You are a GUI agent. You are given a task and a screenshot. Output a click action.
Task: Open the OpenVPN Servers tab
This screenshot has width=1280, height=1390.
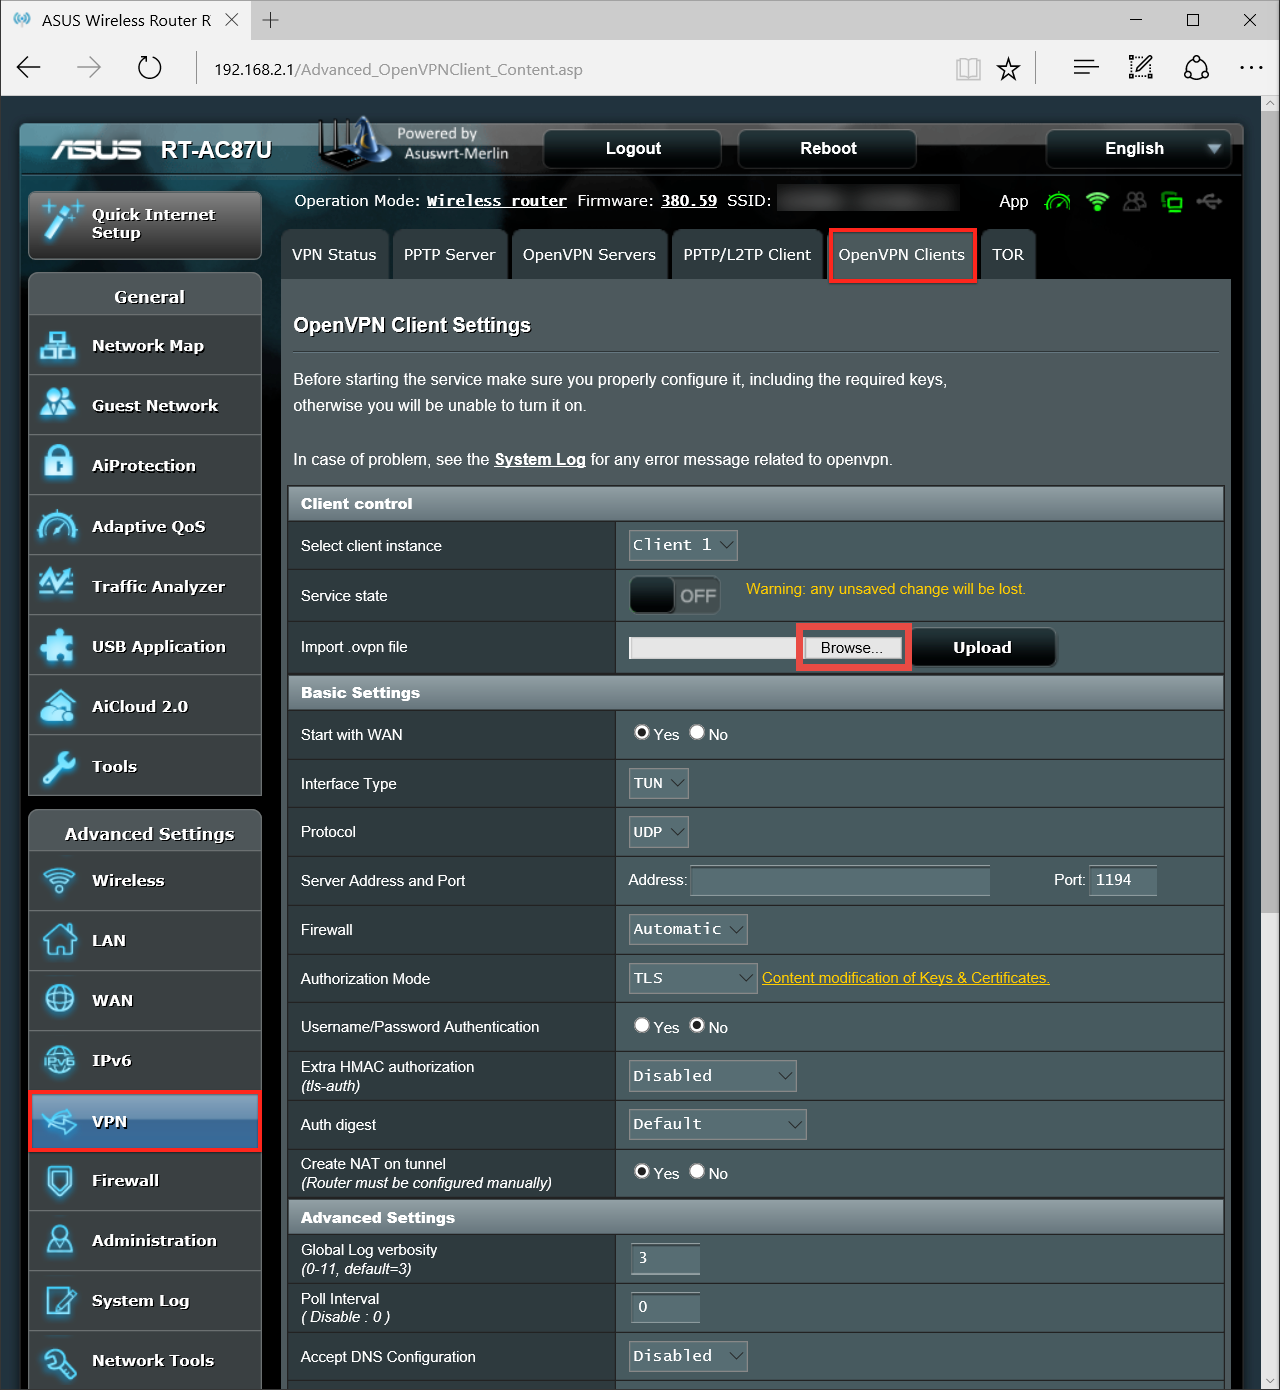589,255
